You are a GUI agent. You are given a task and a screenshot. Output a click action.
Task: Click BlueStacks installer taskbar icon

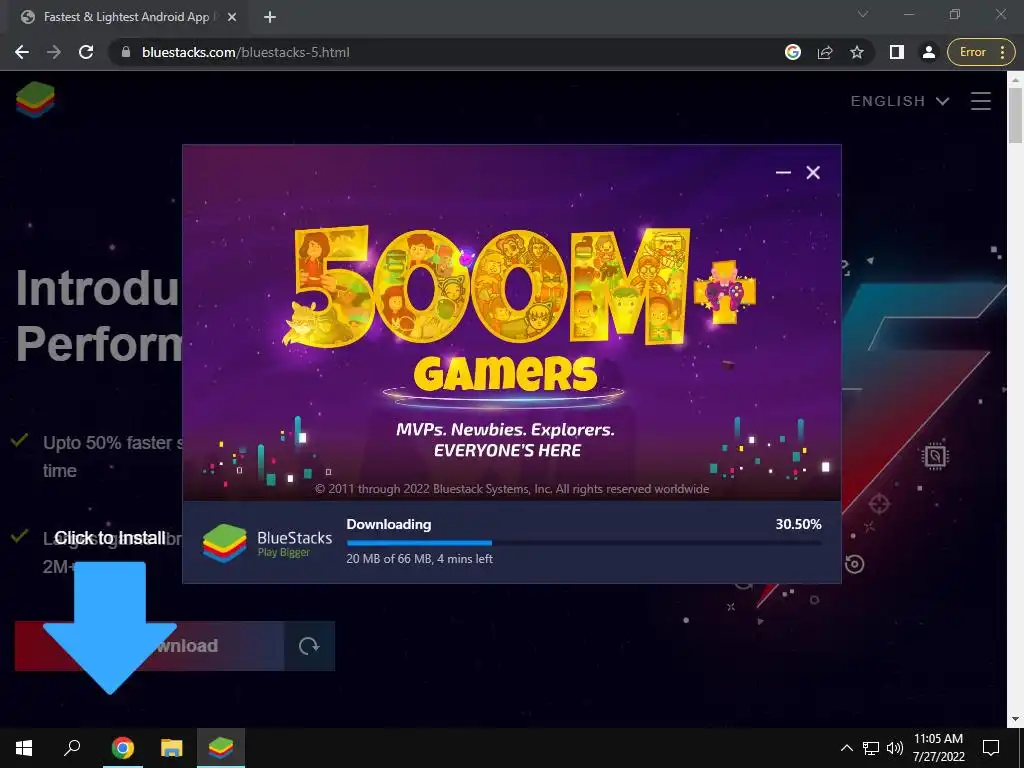[x=221, y=748]
